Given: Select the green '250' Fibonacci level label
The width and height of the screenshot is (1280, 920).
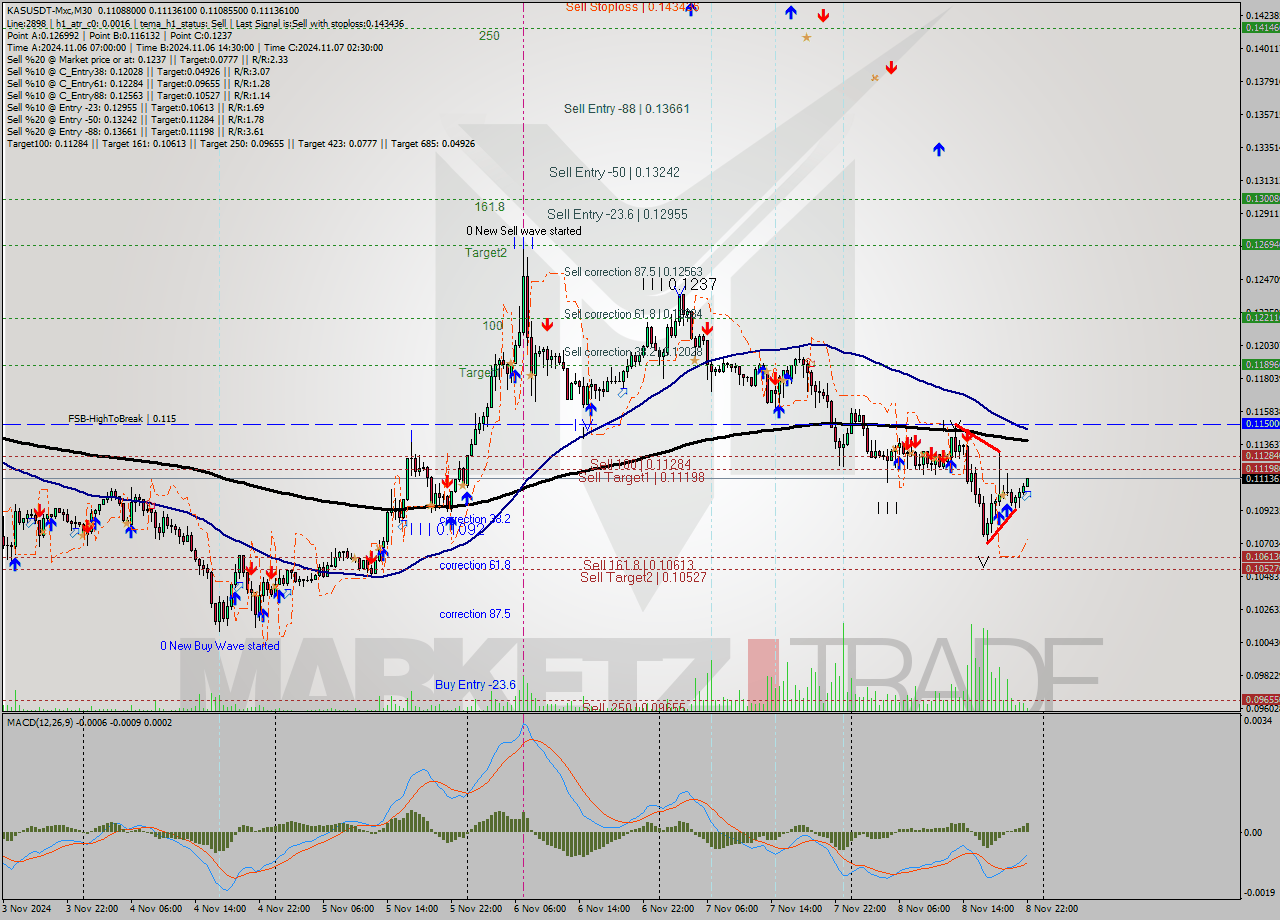Looking at the screenshot, I should pos(489,36).
